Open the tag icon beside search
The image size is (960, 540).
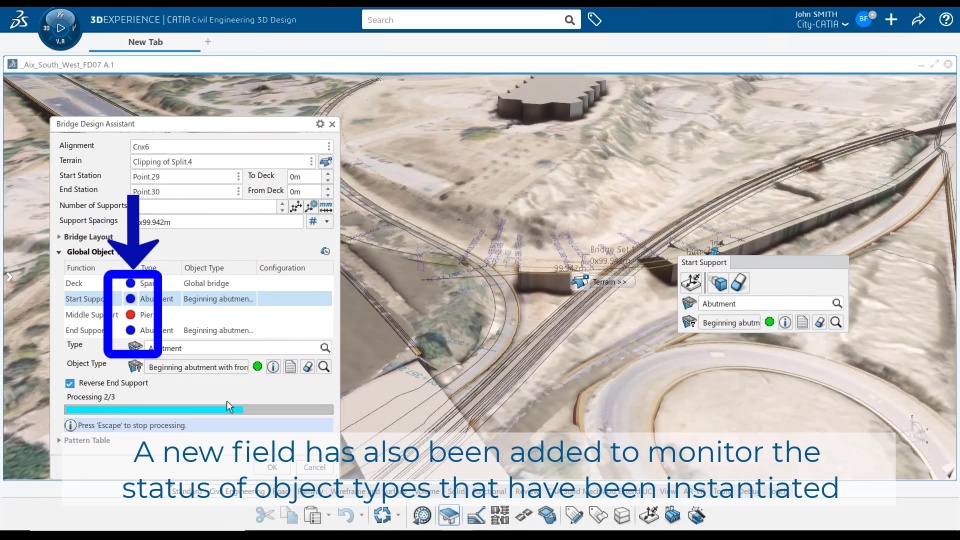click(x=594, y=20)
